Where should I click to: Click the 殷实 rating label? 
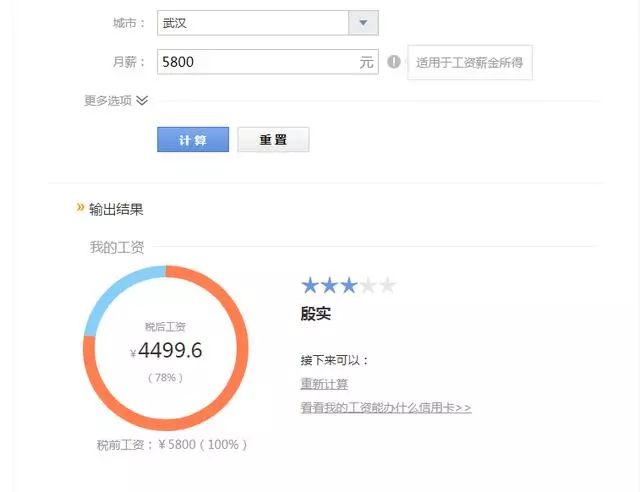point(316,314)
